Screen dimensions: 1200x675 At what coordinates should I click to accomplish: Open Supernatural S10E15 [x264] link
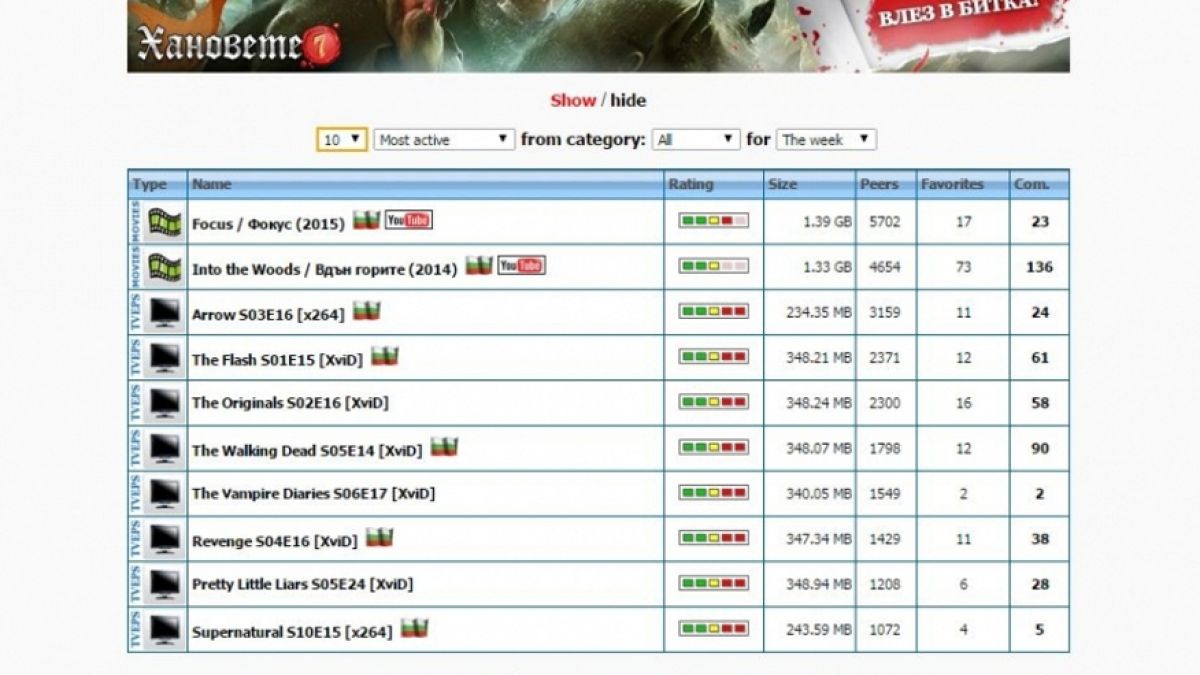(x=292, y=632)
